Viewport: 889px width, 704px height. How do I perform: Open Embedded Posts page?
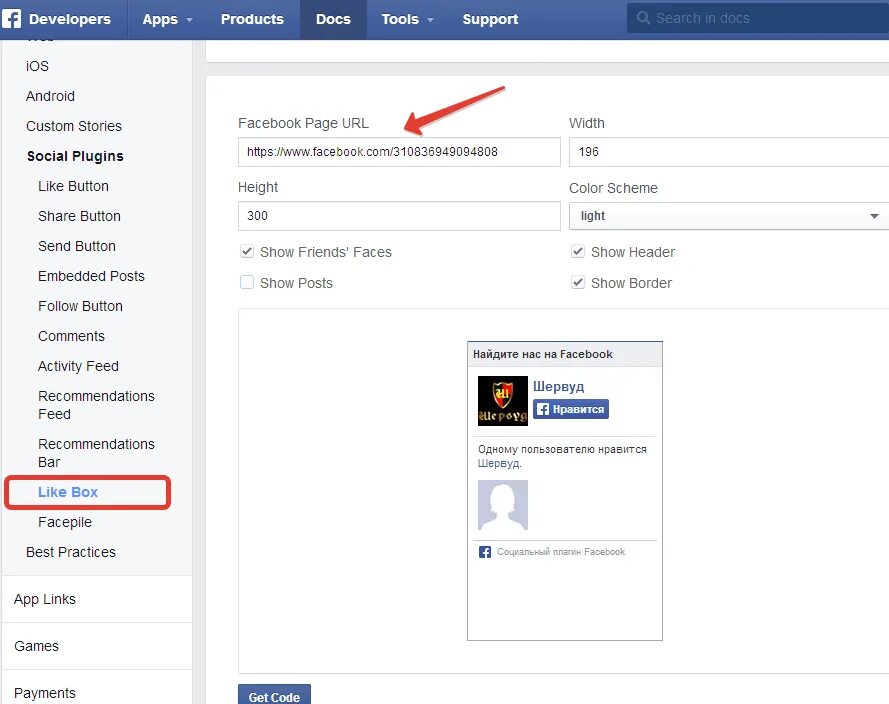[x=91, y=277]
